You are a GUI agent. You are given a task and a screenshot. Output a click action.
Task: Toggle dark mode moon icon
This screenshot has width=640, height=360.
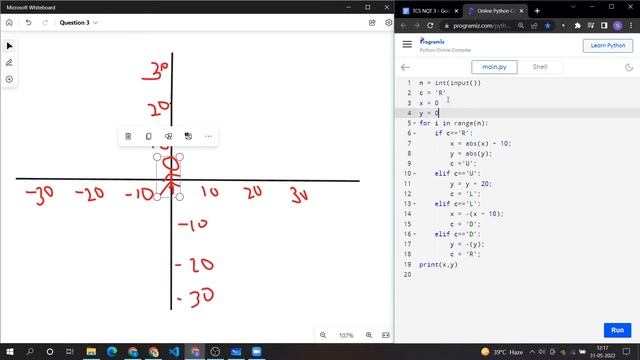click(x=629, y=67)
